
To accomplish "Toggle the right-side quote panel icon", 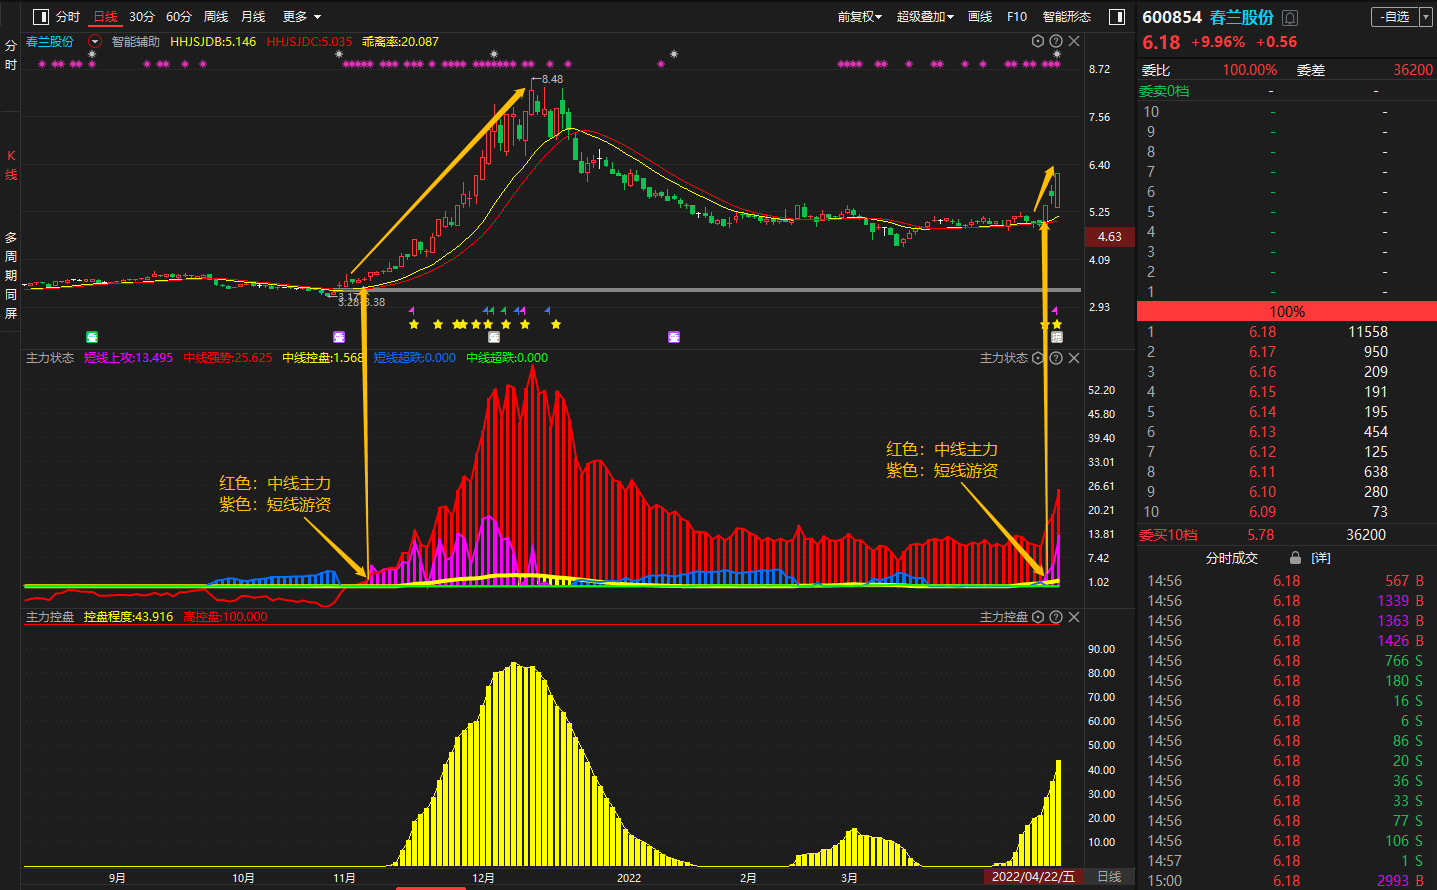I will 1117,17.
